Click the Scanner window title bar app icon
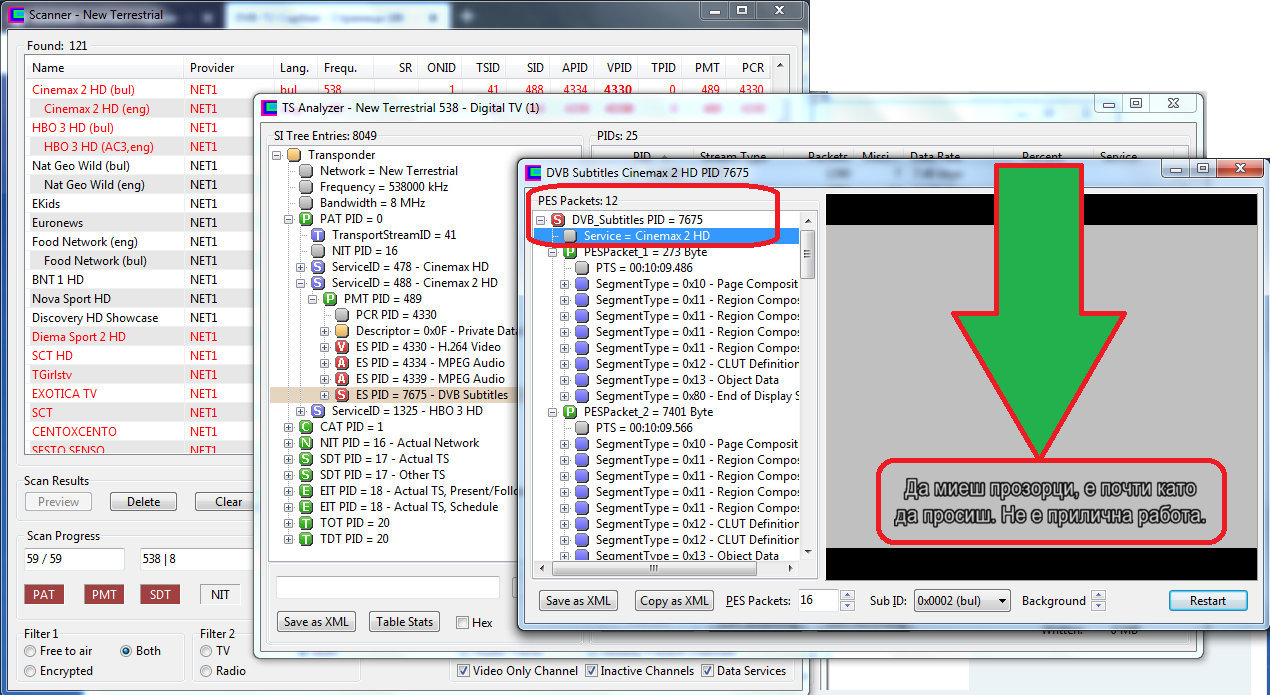Image resolution: width=1270 pixels, height=695 pixels. coord(16,15)
